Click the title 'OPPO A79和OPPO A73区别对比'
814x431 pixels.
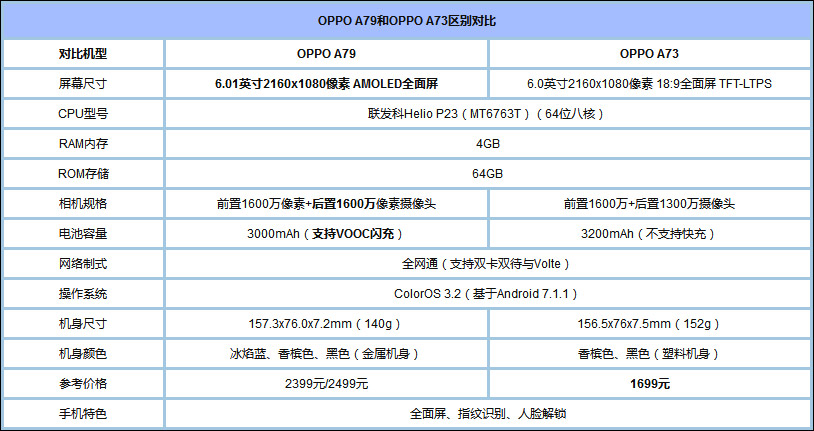coord(407,21)
